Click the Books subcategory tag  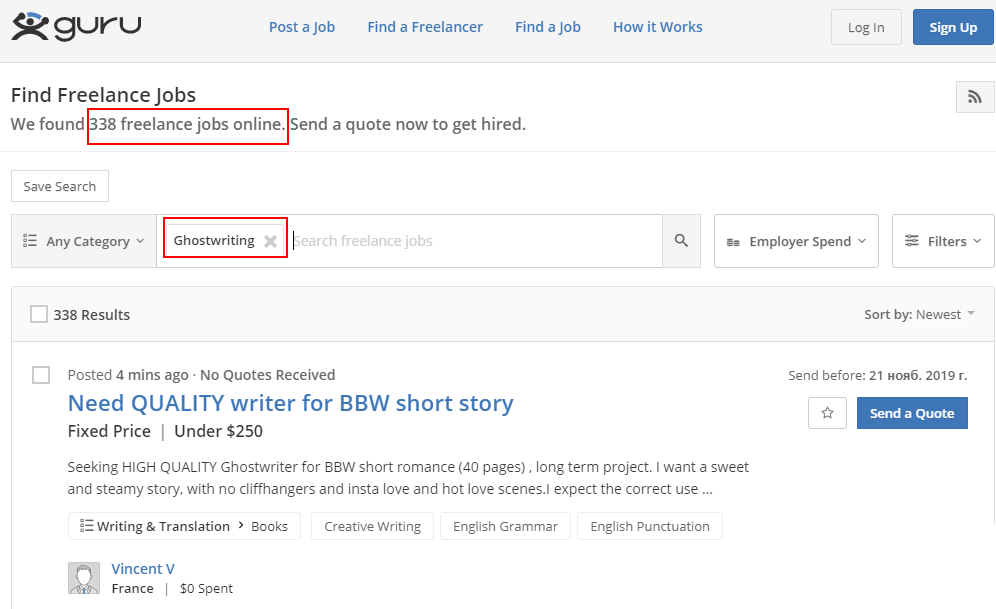(x=269, y=526)
